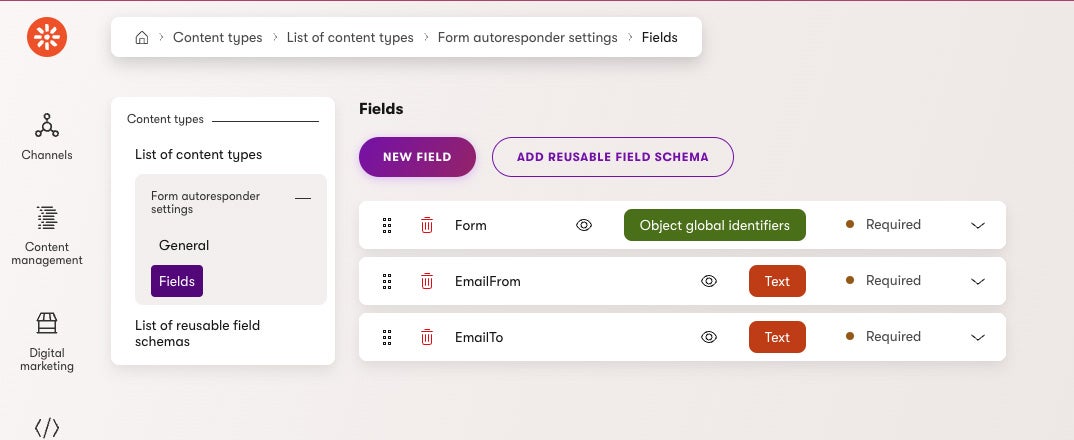The width and height of the screenshot is (1074, 440).
Task: Expand the EmailFrom field details
Action: click(x=978, y=282)
